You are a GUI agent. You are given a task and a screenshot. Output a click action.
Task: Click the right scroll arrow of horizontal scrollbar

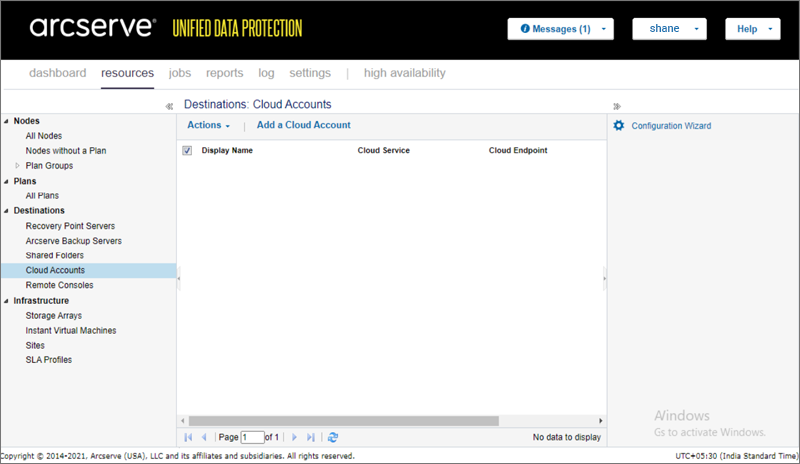coord(601,421)
